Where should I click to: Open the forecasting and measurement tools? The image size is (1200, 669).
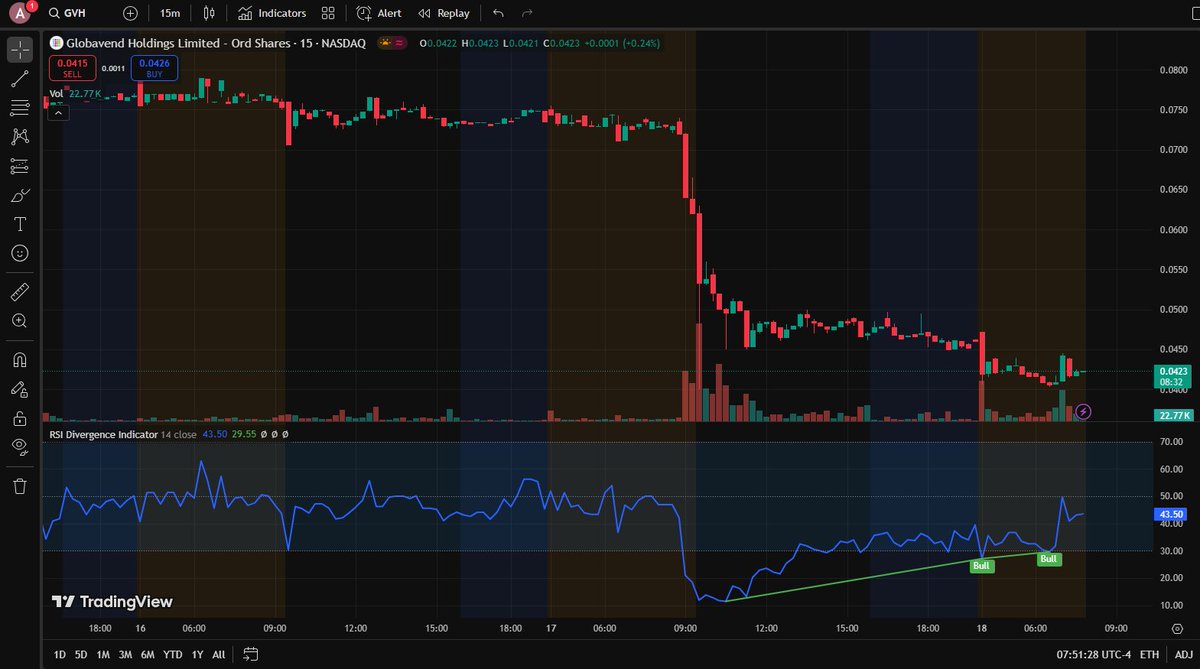point(20,166)
